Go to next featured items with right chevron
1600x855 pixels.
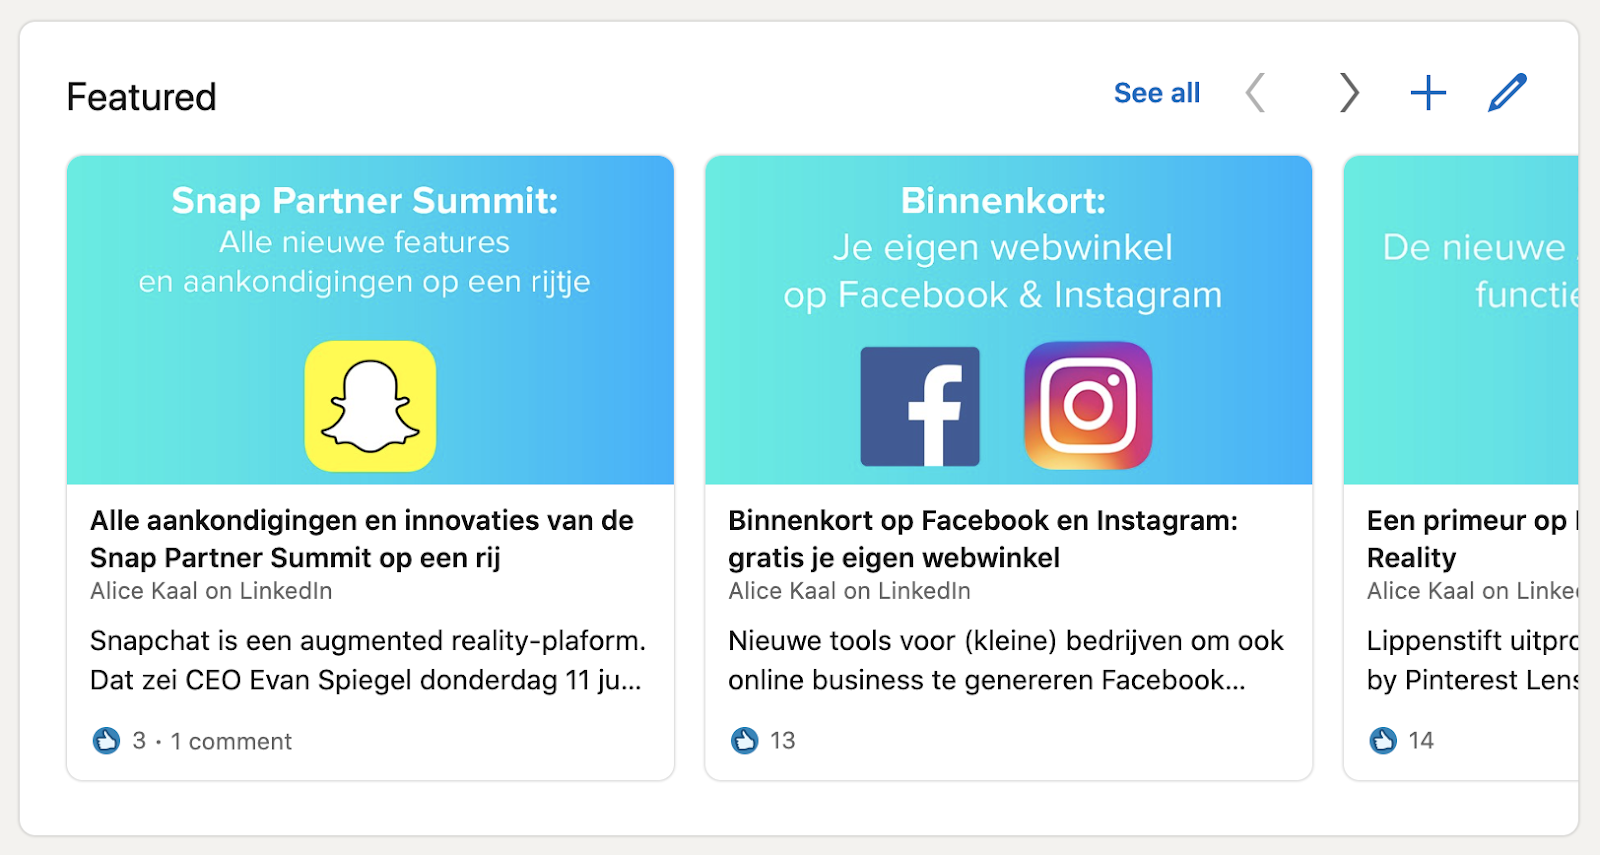click(1349, 93)
